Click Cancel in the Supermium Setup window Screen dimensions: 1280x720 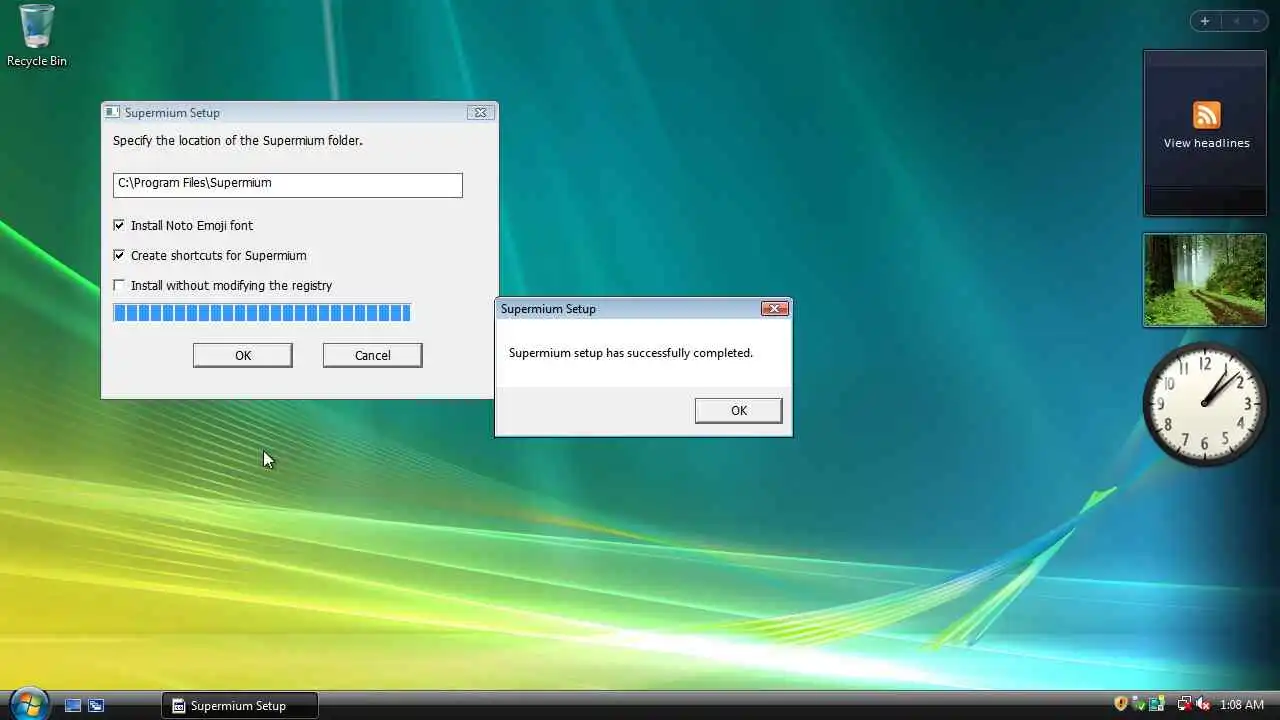(x=373, y=355)
